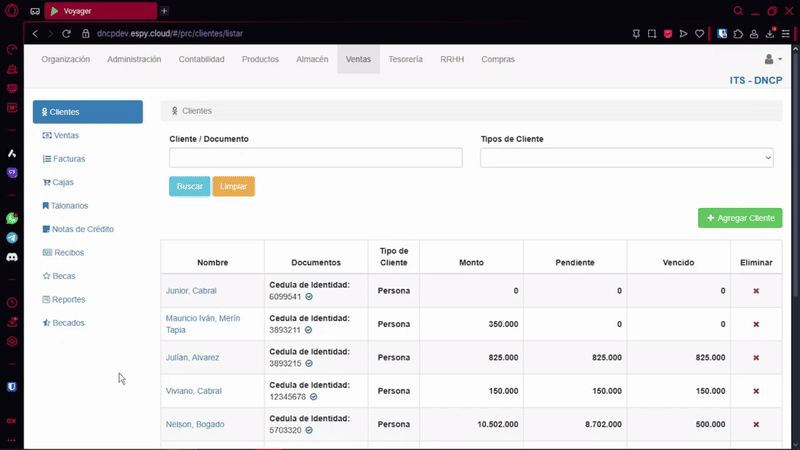This screenshot has width=800, height=450.
Task: Click the green Agregar Cliente button
Action: tap(740, 218)
